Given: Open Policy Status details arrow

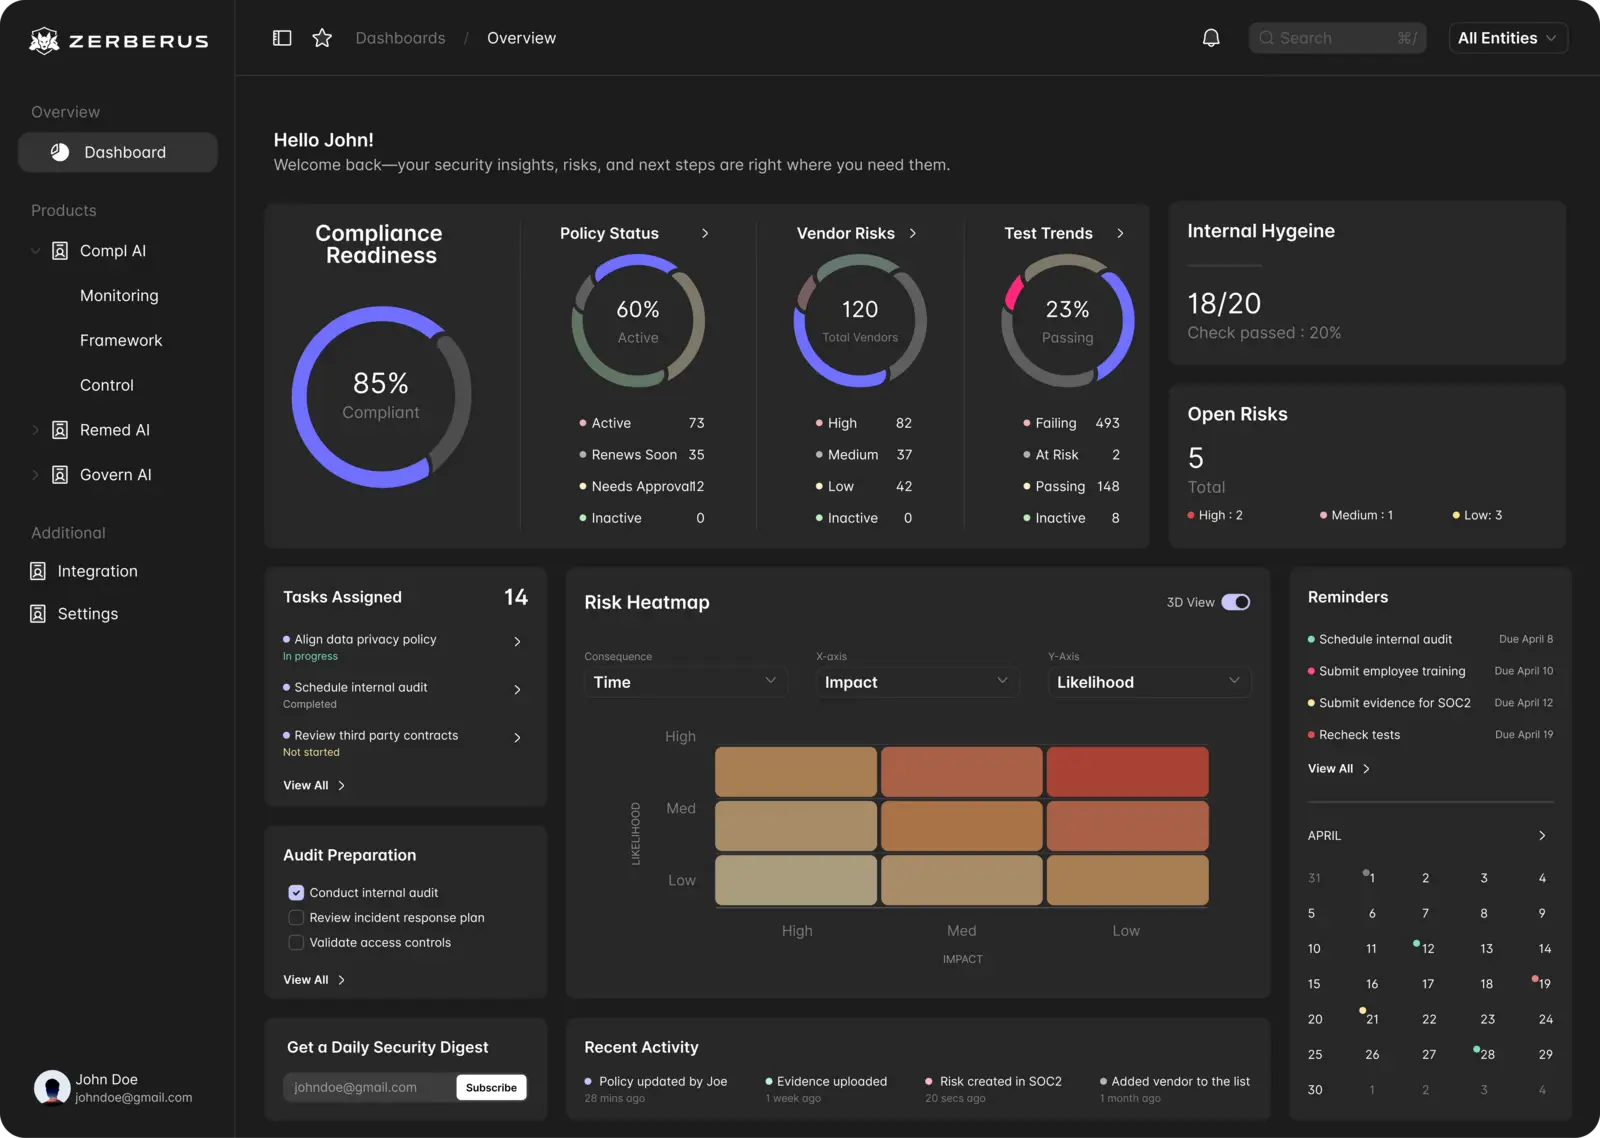Looking at the screenshot, I should [705, 233].
